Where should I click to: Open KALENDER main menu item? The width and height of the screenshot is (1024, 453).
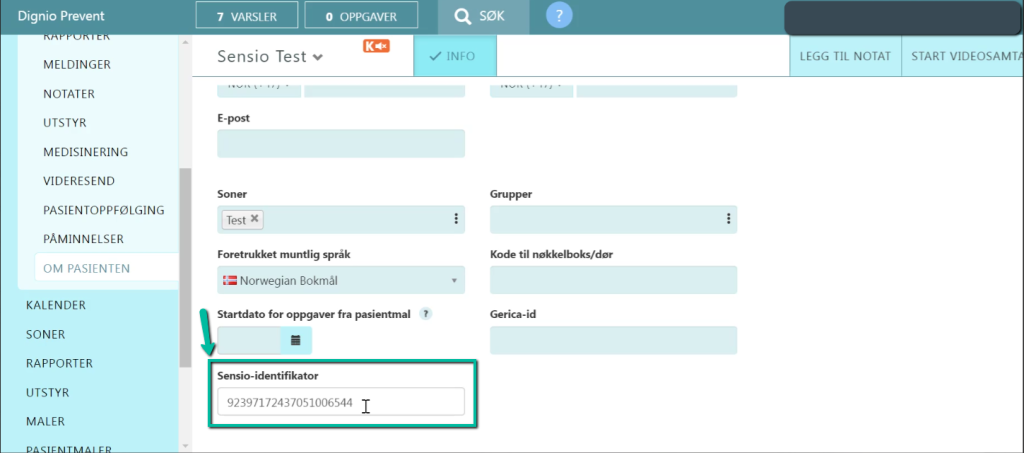coord(56,305)
